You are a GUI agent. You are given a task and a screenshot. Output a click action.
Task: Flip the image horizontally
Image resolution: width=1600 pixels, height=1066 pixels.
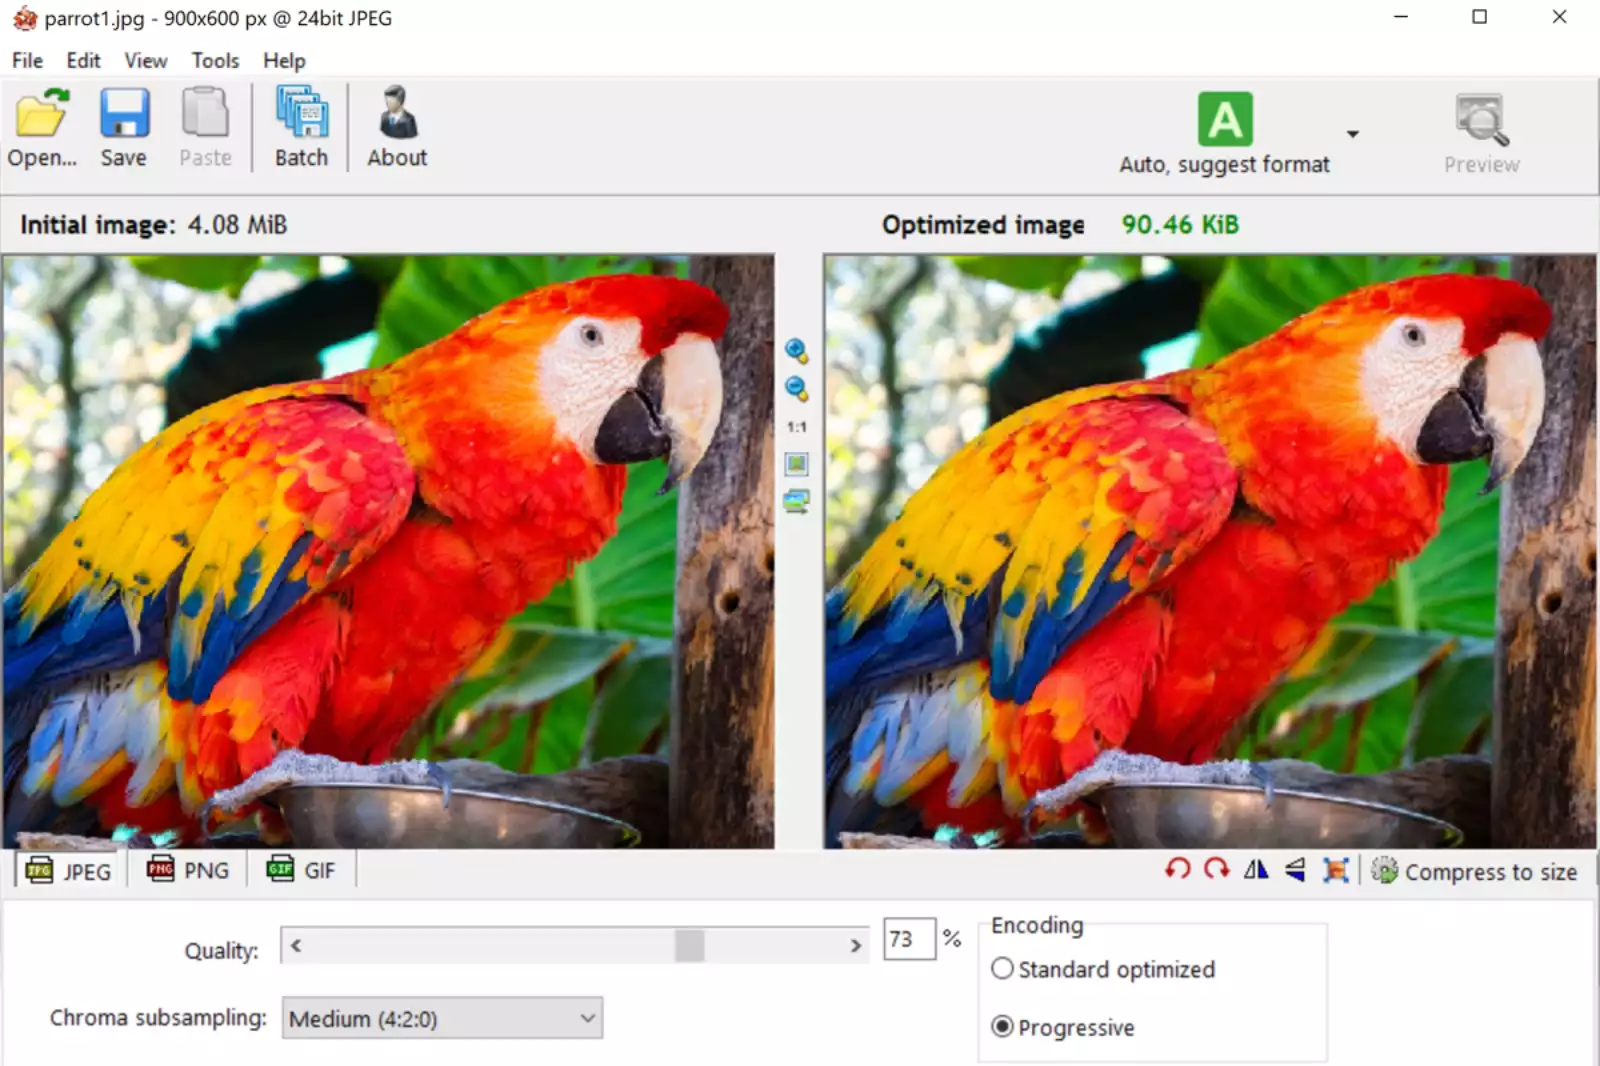click(x=1255, y=869)
